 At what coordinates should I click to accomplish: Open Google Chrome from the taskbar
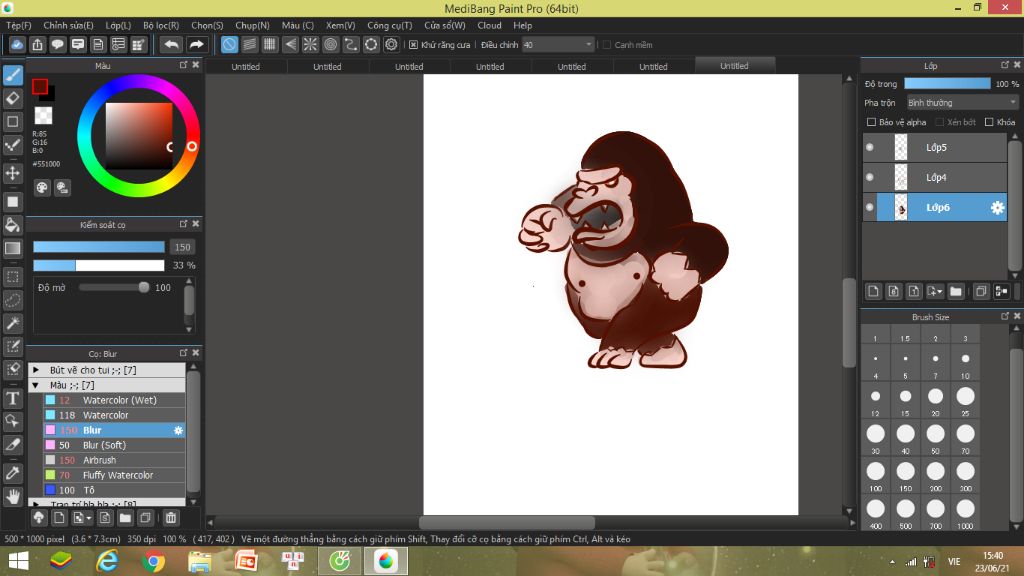tap(153, 561)
